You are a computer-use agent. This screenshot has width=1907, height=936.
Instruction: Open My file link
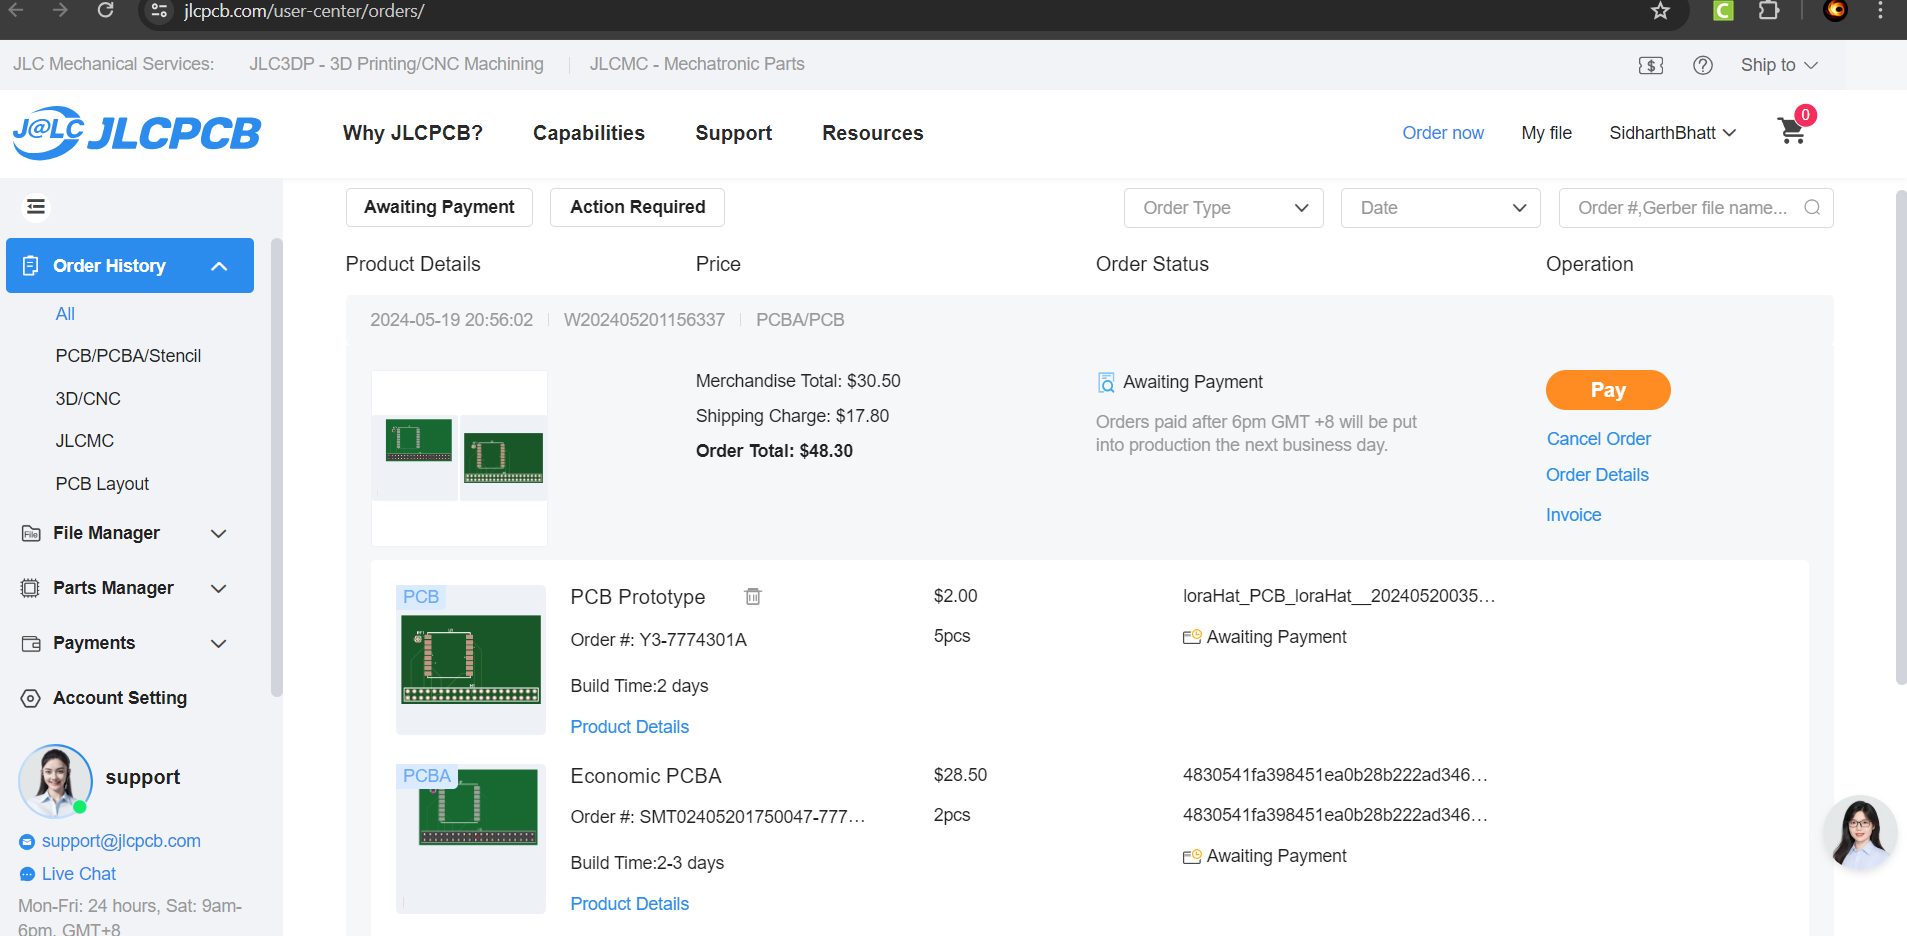pyautogui.click(x=1546, y=133)
